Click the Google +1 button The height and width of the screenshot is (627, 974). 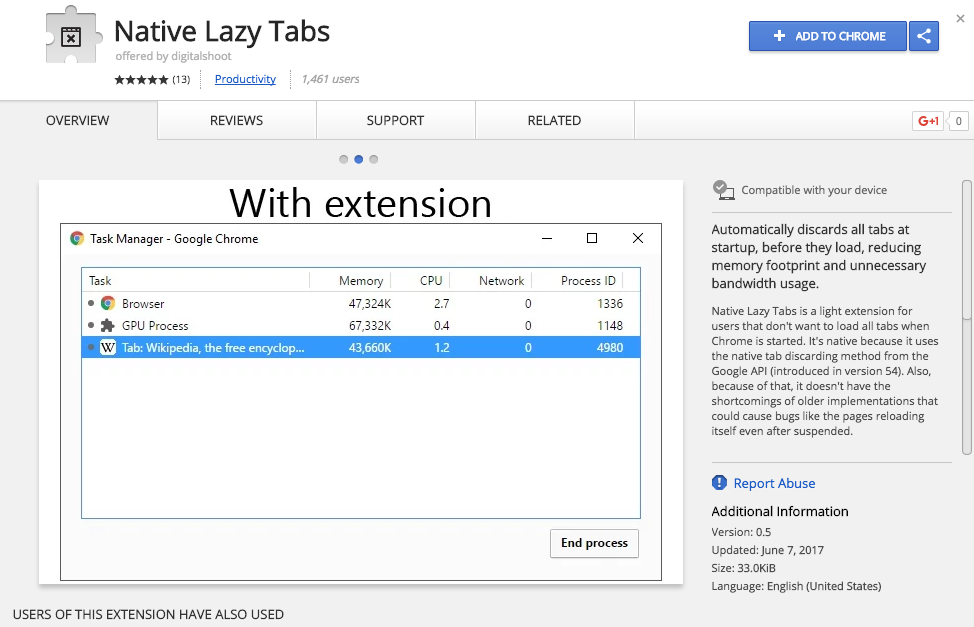coord(928,121)
